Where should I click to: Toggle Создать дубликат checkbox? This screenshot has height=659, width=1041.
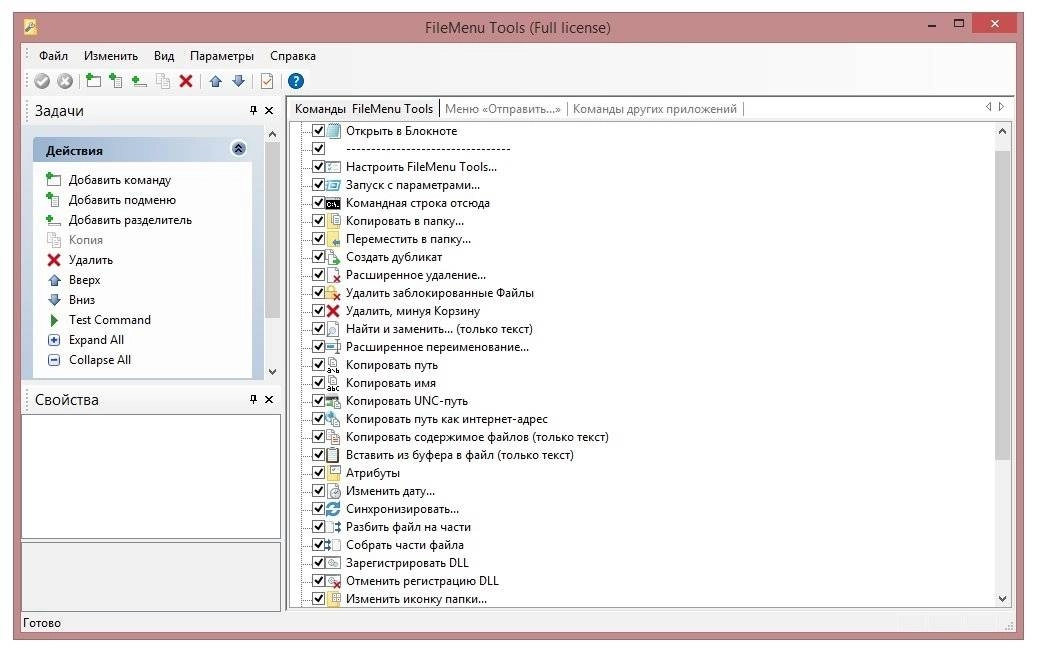pyautogui.click(x=319, y=257)
